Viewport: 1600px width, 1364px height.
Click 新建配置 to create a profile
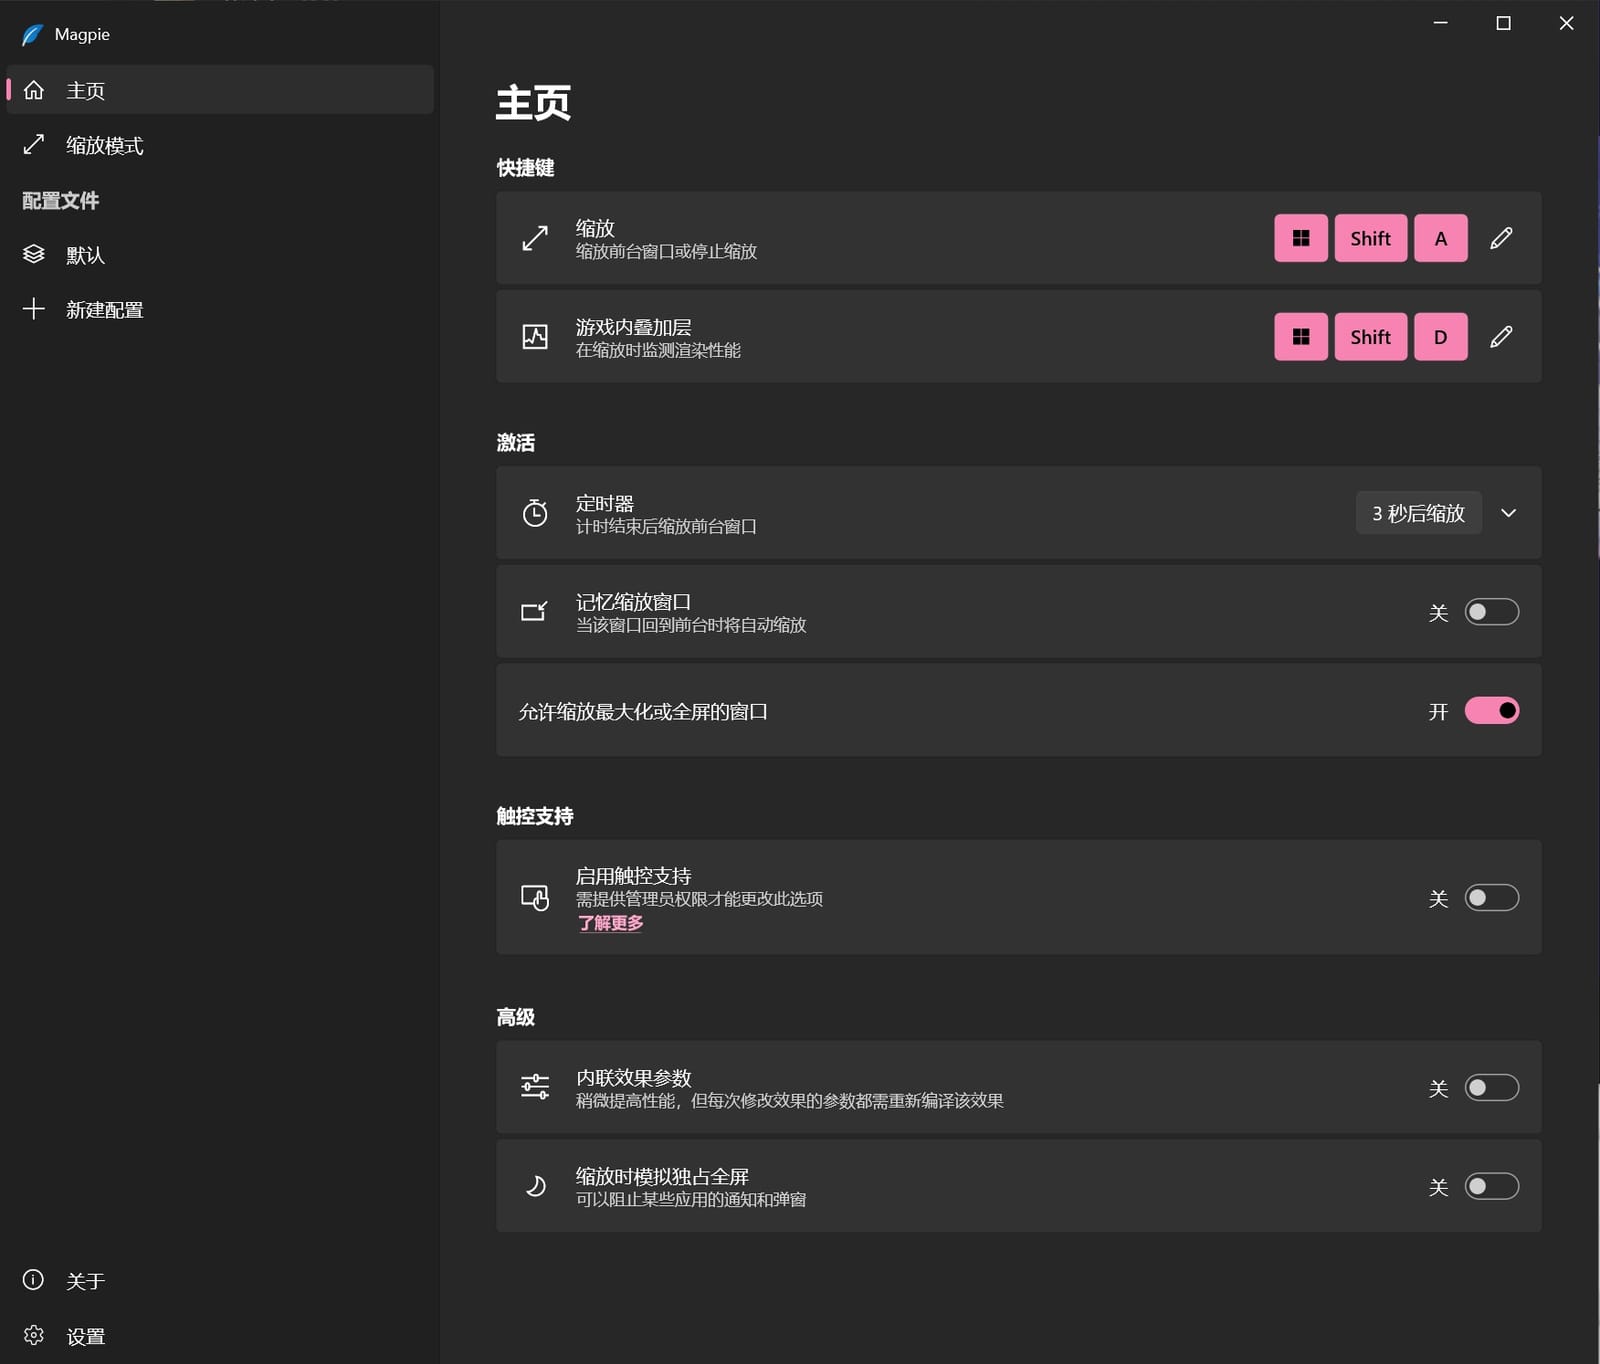(105, 310)
